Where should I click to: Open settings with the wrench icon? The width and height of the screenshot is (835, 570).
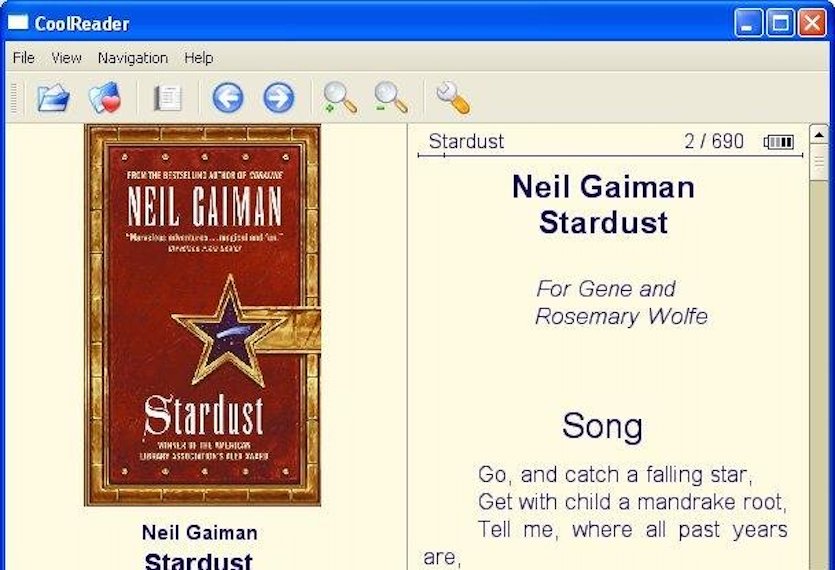click(x=453, y=97)
